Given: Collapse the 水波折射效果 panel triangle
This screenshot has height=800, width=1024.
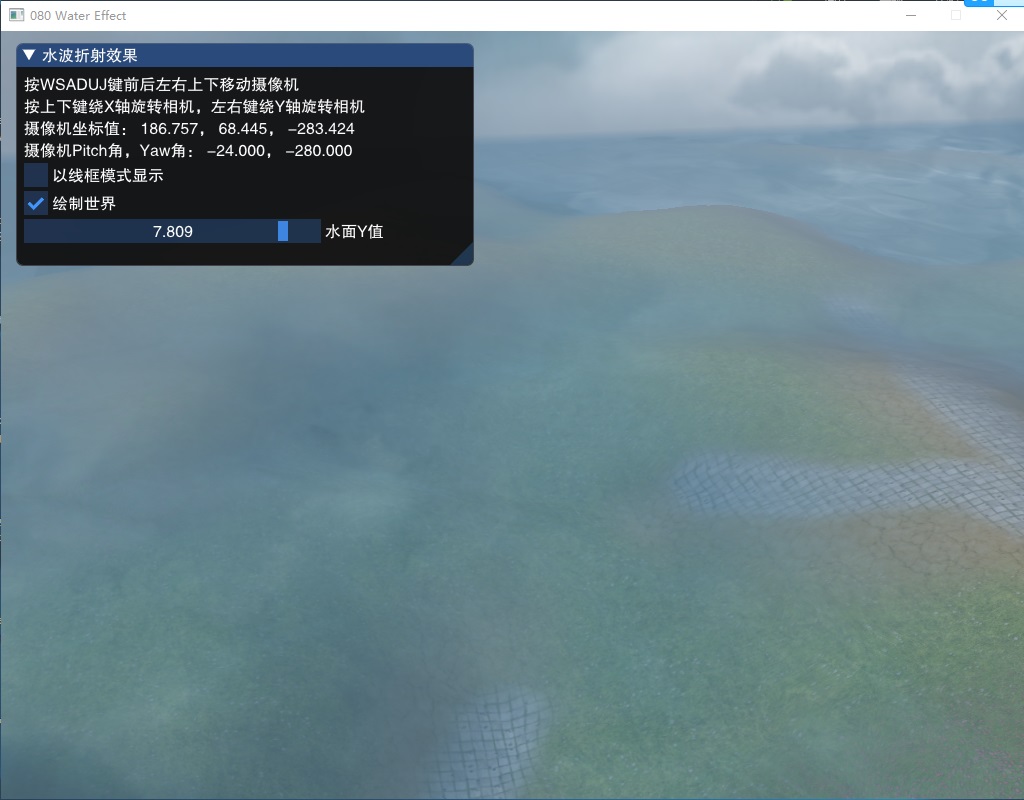Looking at the screenshot, I should [x=29, y=55].
